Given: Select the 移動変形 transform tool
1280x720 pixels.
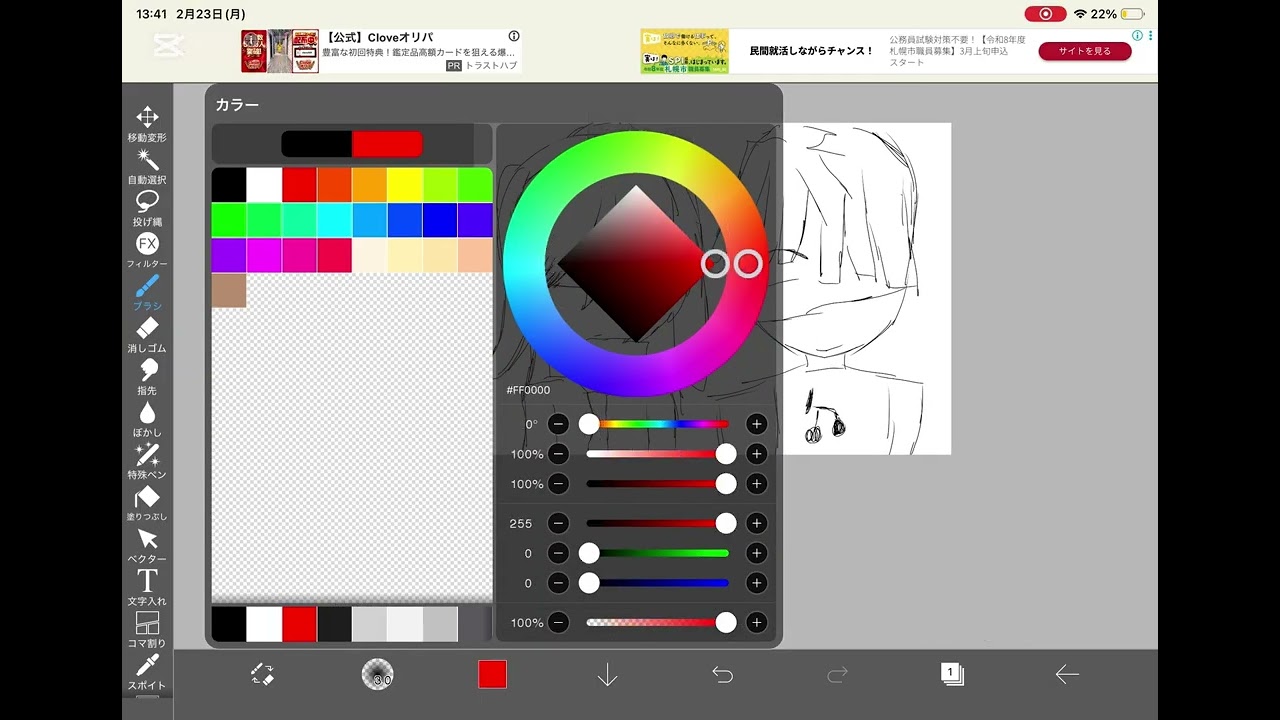Looking at the screenshot, I should [x=147, y=124].
